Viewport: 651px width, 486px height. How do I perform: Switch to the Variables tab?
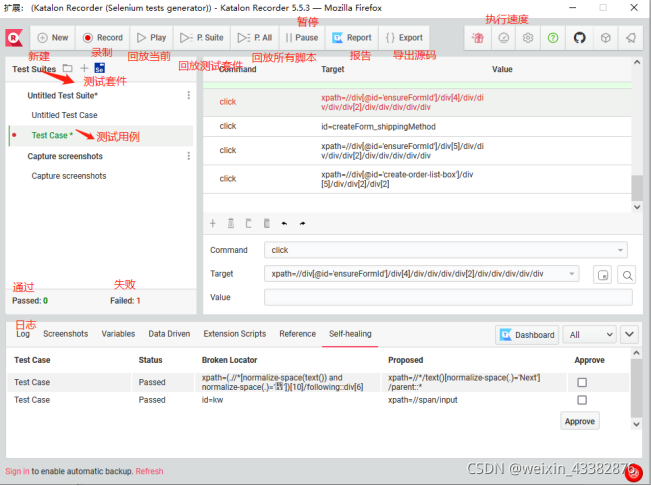(118, 334)
